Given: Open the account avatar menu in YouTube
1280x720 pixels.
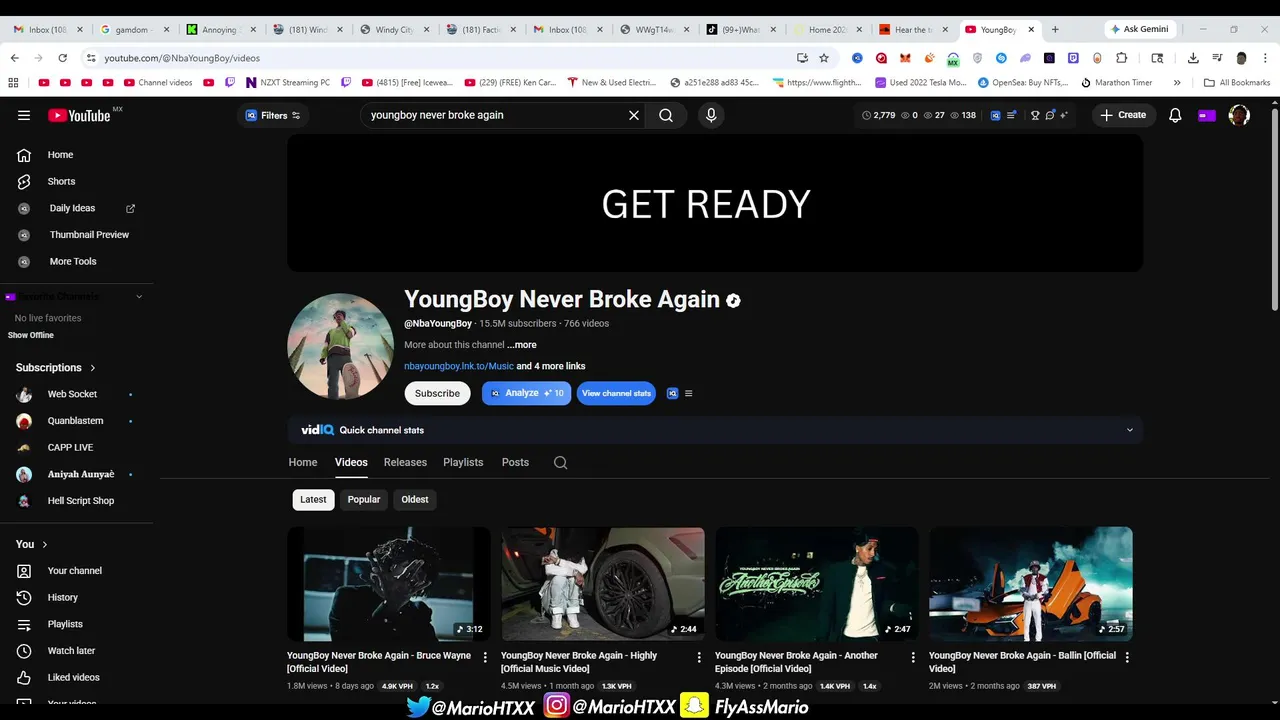Looking at the screenshot, I should (x=1239, y=115).
